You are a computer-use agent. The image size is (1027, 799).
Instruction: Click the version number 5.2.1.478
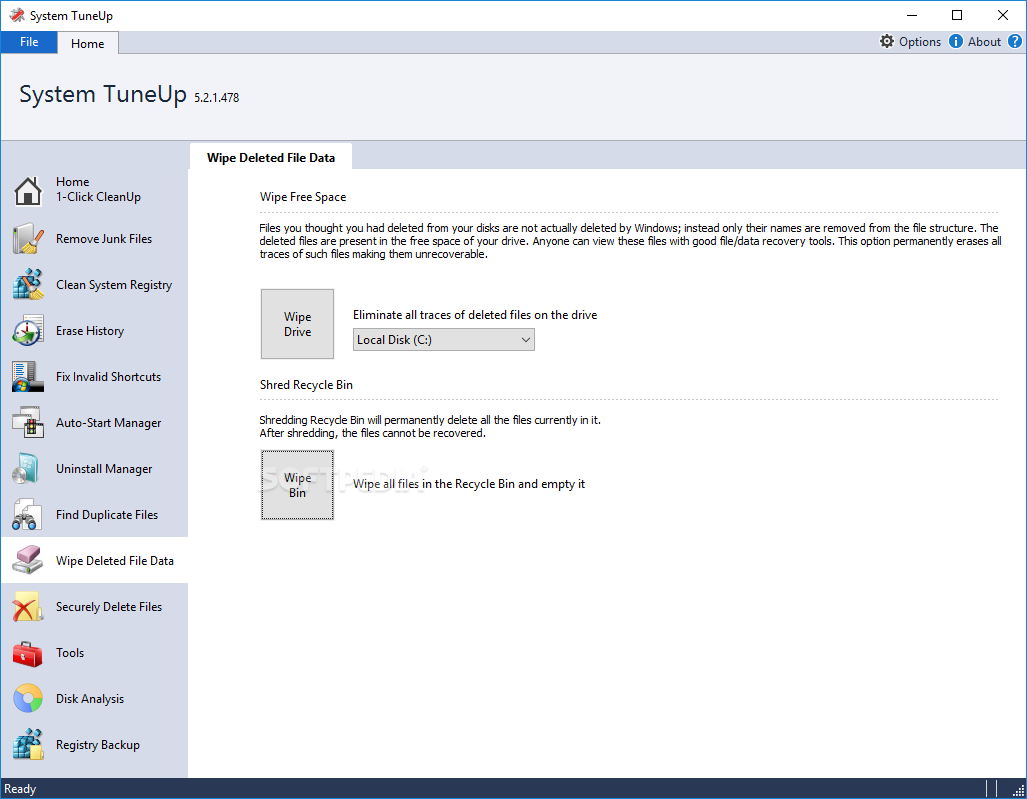217,98
